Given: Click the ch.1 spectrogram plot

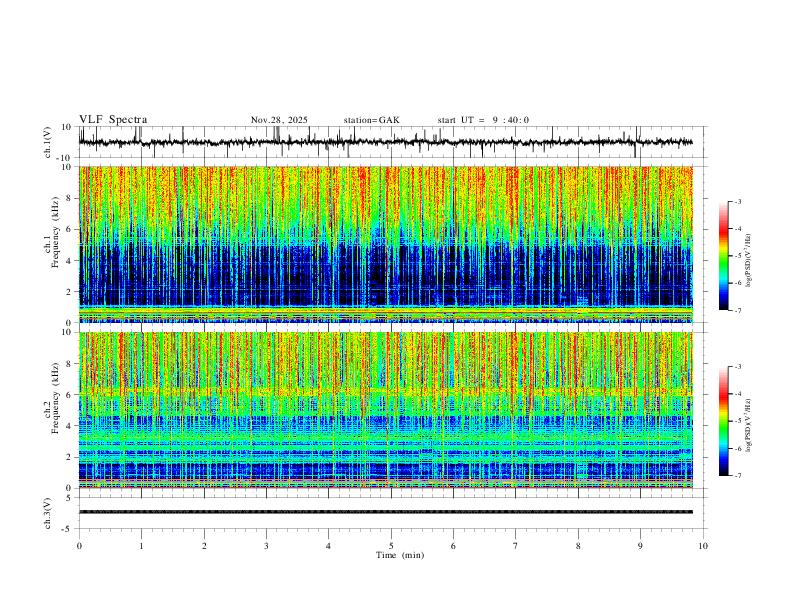Looking at the screenshot, I should 385,244.
